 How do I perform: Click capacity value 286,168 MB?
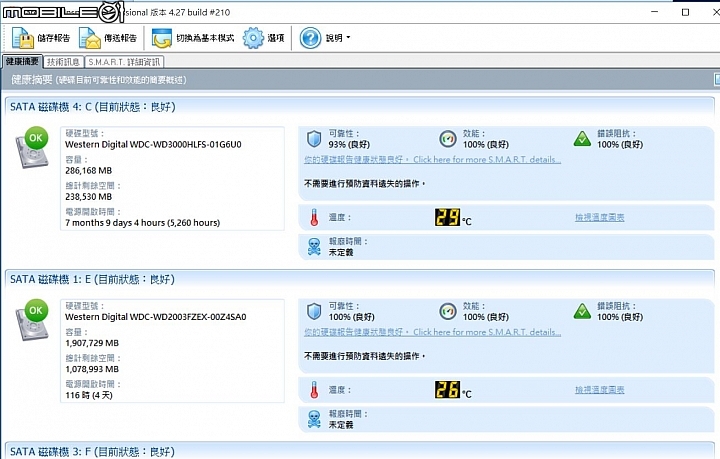click(x=89, y=171)
